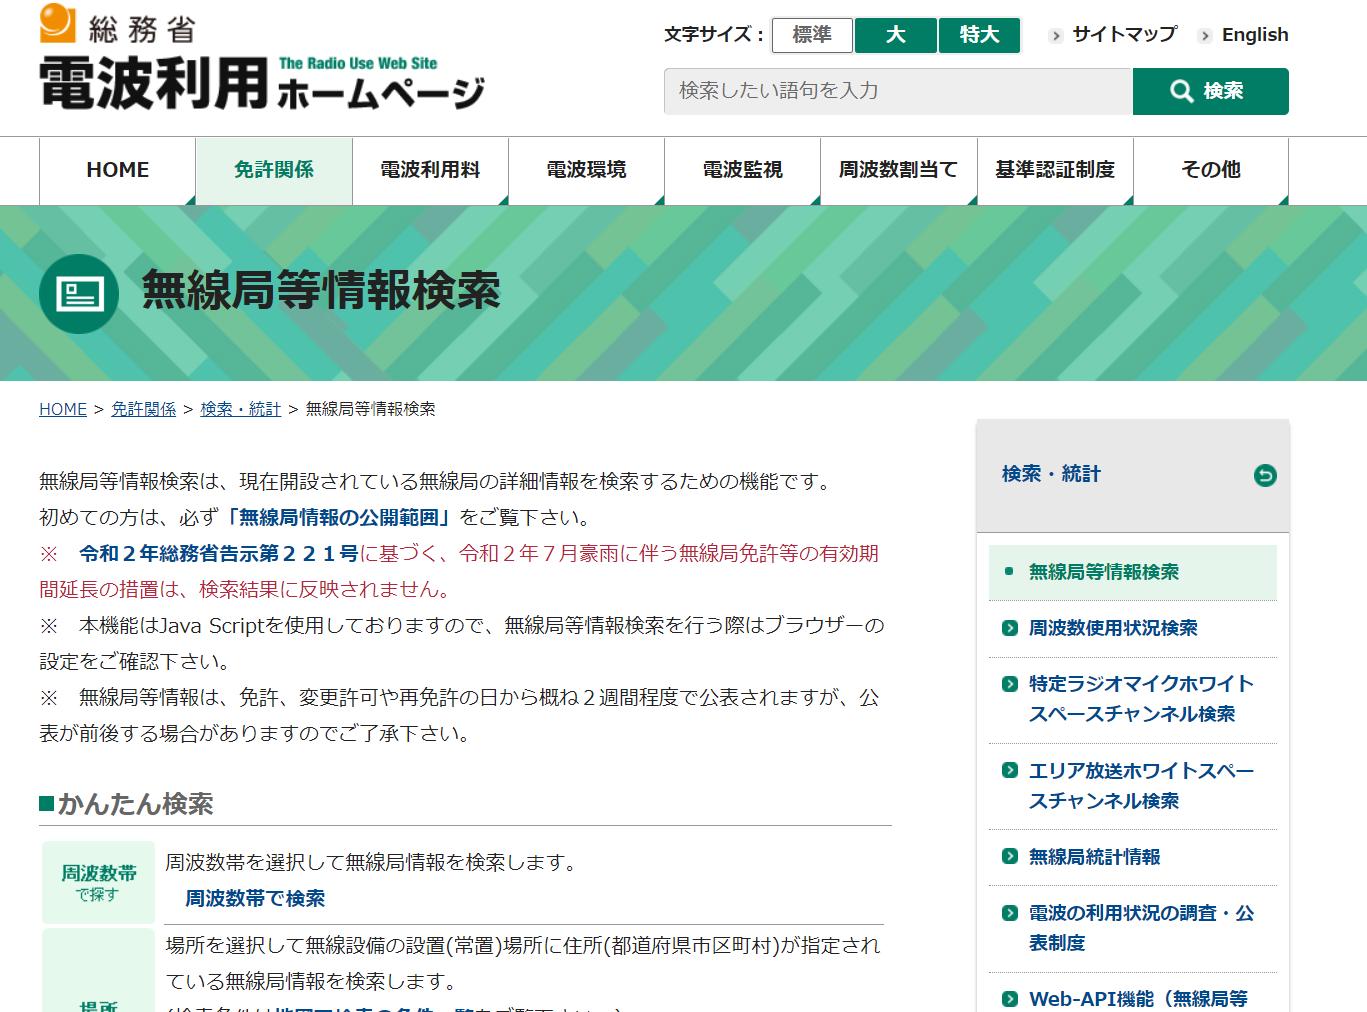Click the search keyword input field
Image resolution: width=1367 pixels, height=1012 pixels.
tap(897, 92)
